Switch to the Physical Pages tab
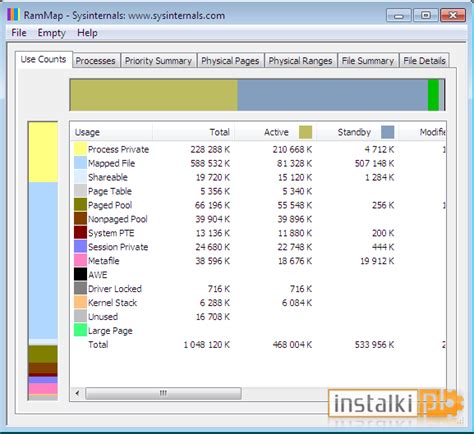Viewport: 474px width, 434px height. [230, 61]
